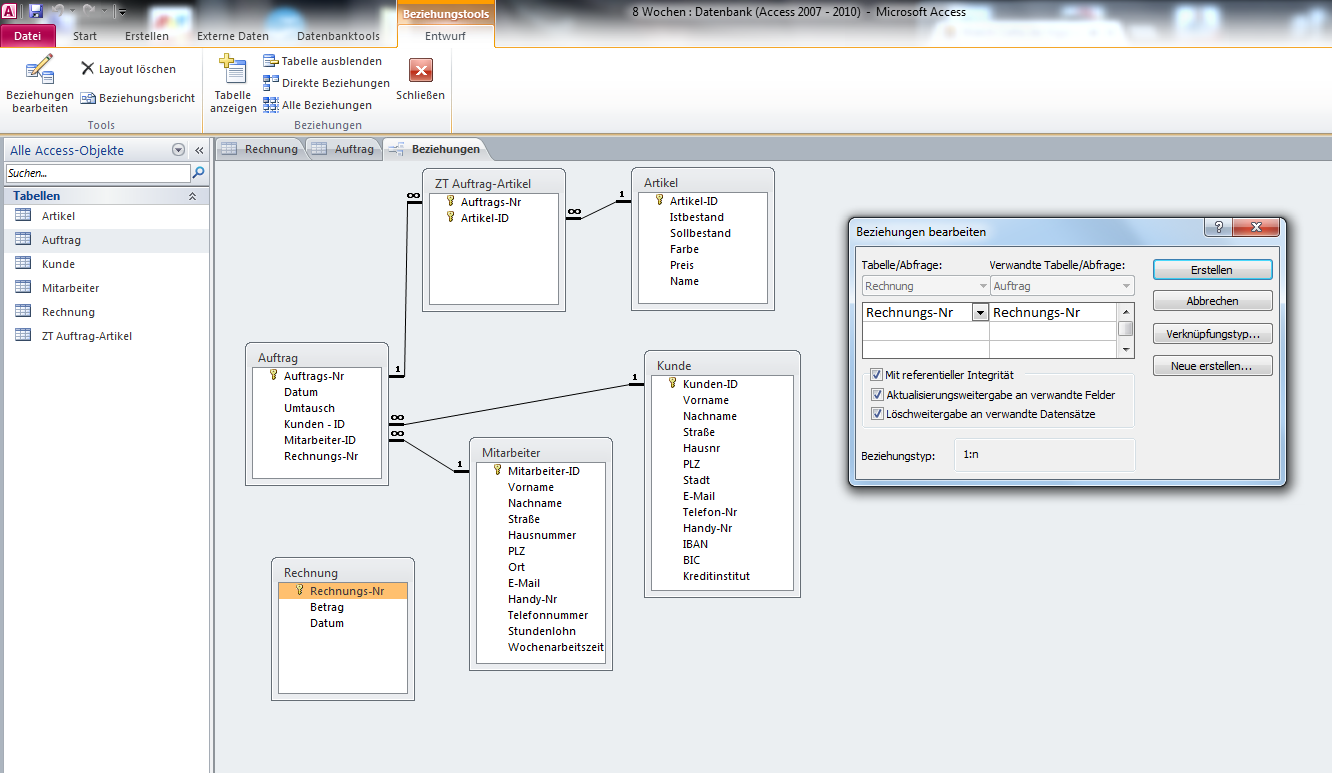Open the Rechnungs-Nr field dropdown arrow
1332x773 pixels.
click(980, 313)
